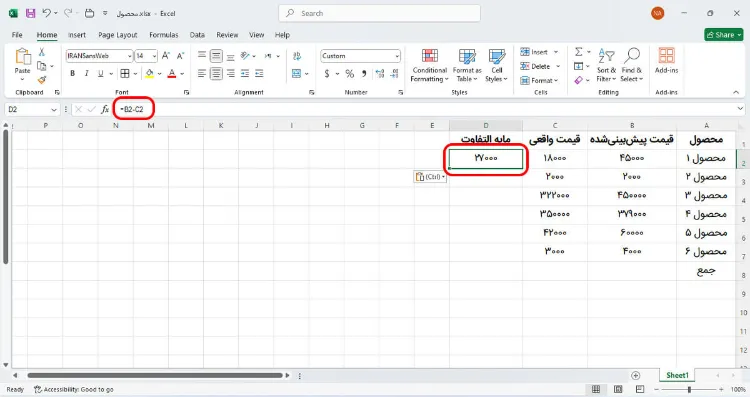Switch to the Insert tab
The width and height of the screenshot is (750, 397).
coord(77,35)
